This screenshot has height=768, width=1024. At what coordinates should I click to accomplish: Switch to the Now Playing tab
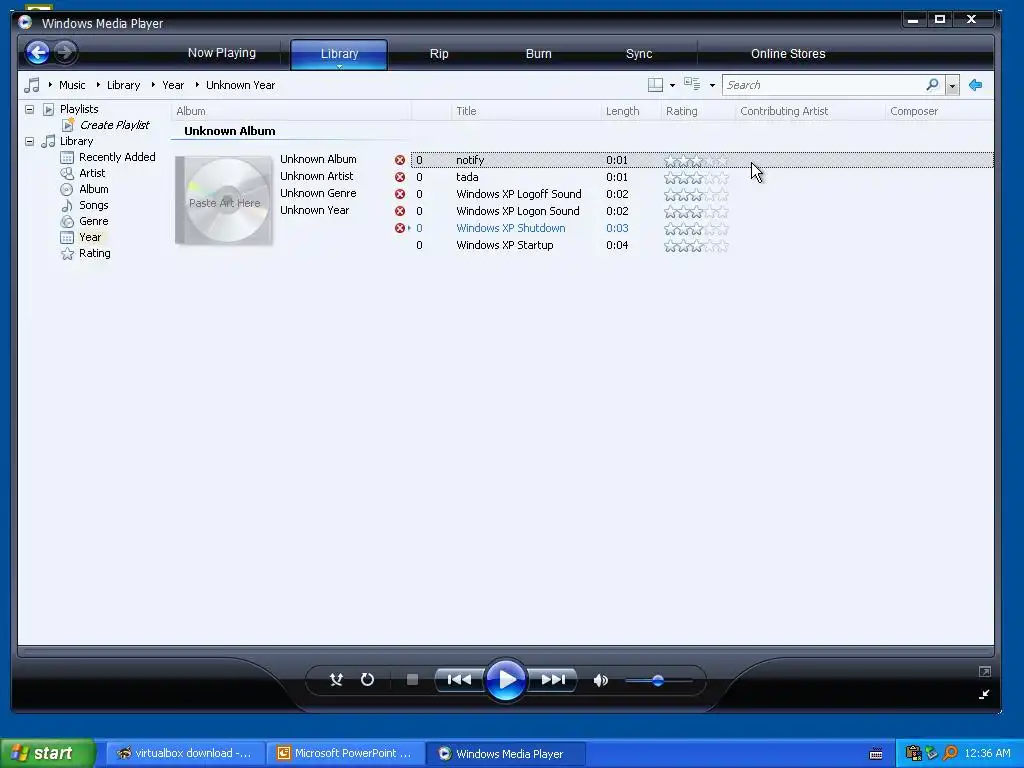[222, 53]
